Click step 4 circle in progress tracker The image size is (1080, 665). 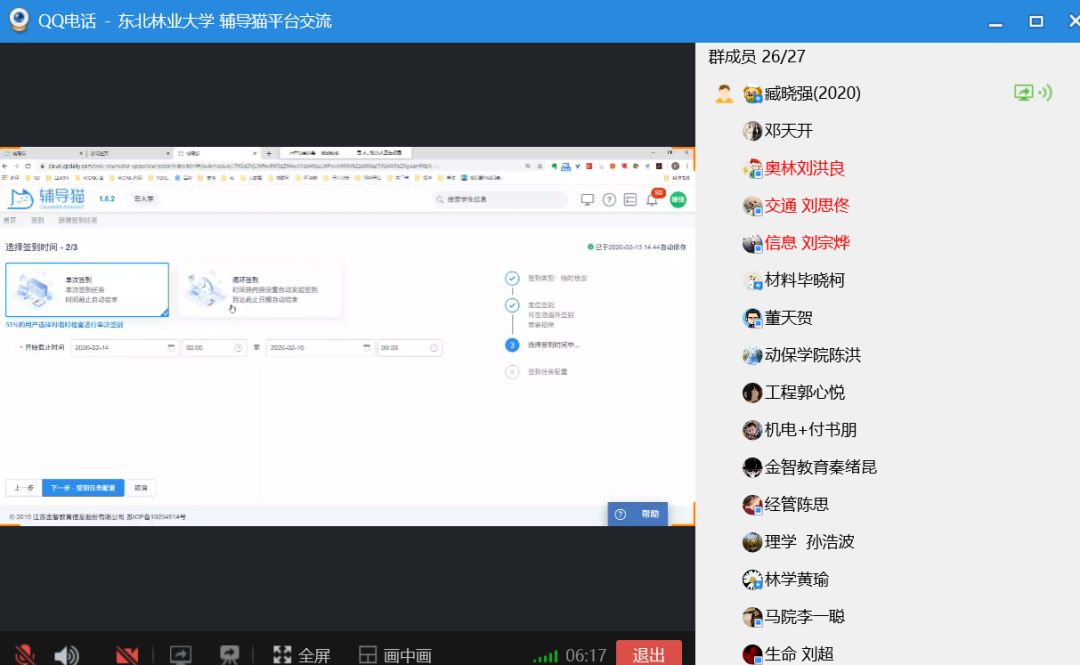pos(512,372)
